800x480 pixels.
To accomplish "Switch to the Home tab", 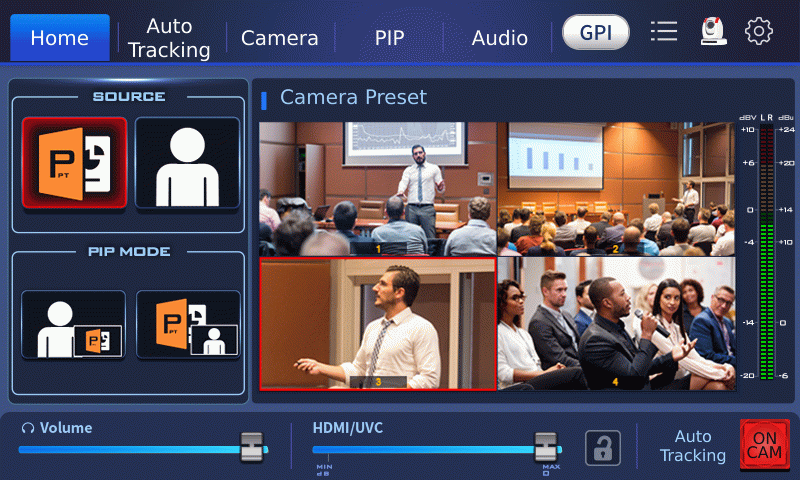I will (x=60, y=38).
